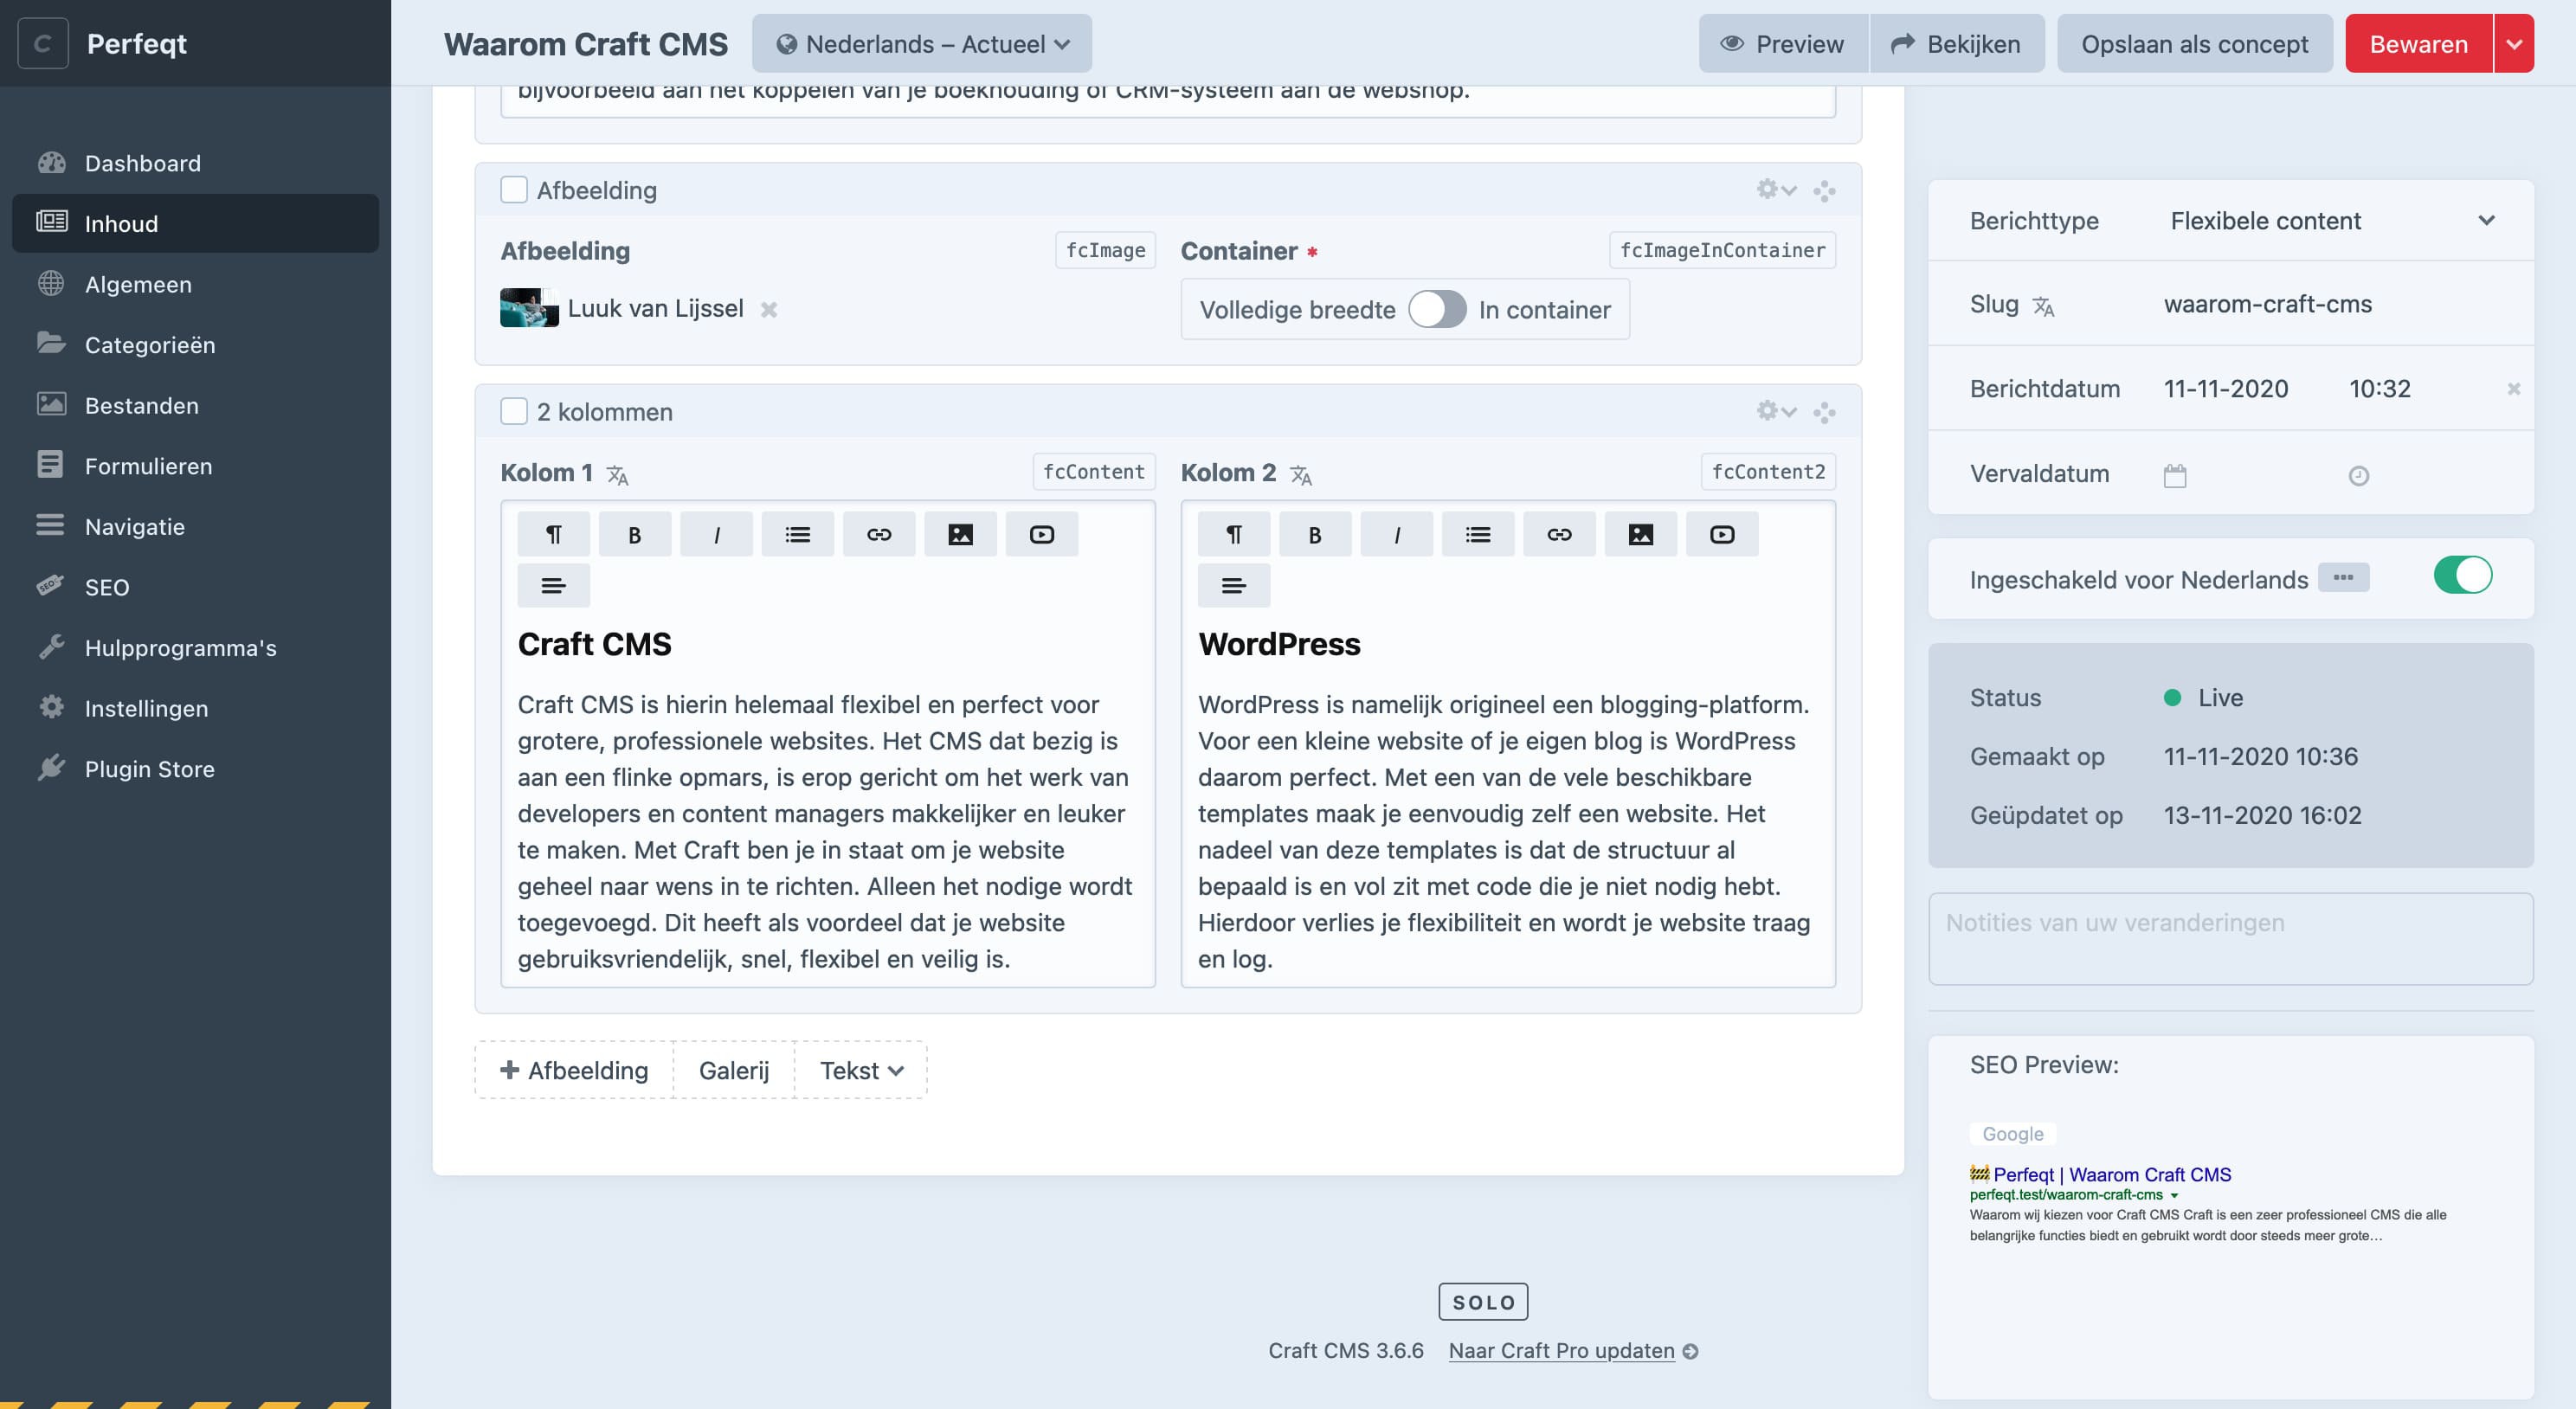Open Plugin Store in sidebar

[195, 769]
